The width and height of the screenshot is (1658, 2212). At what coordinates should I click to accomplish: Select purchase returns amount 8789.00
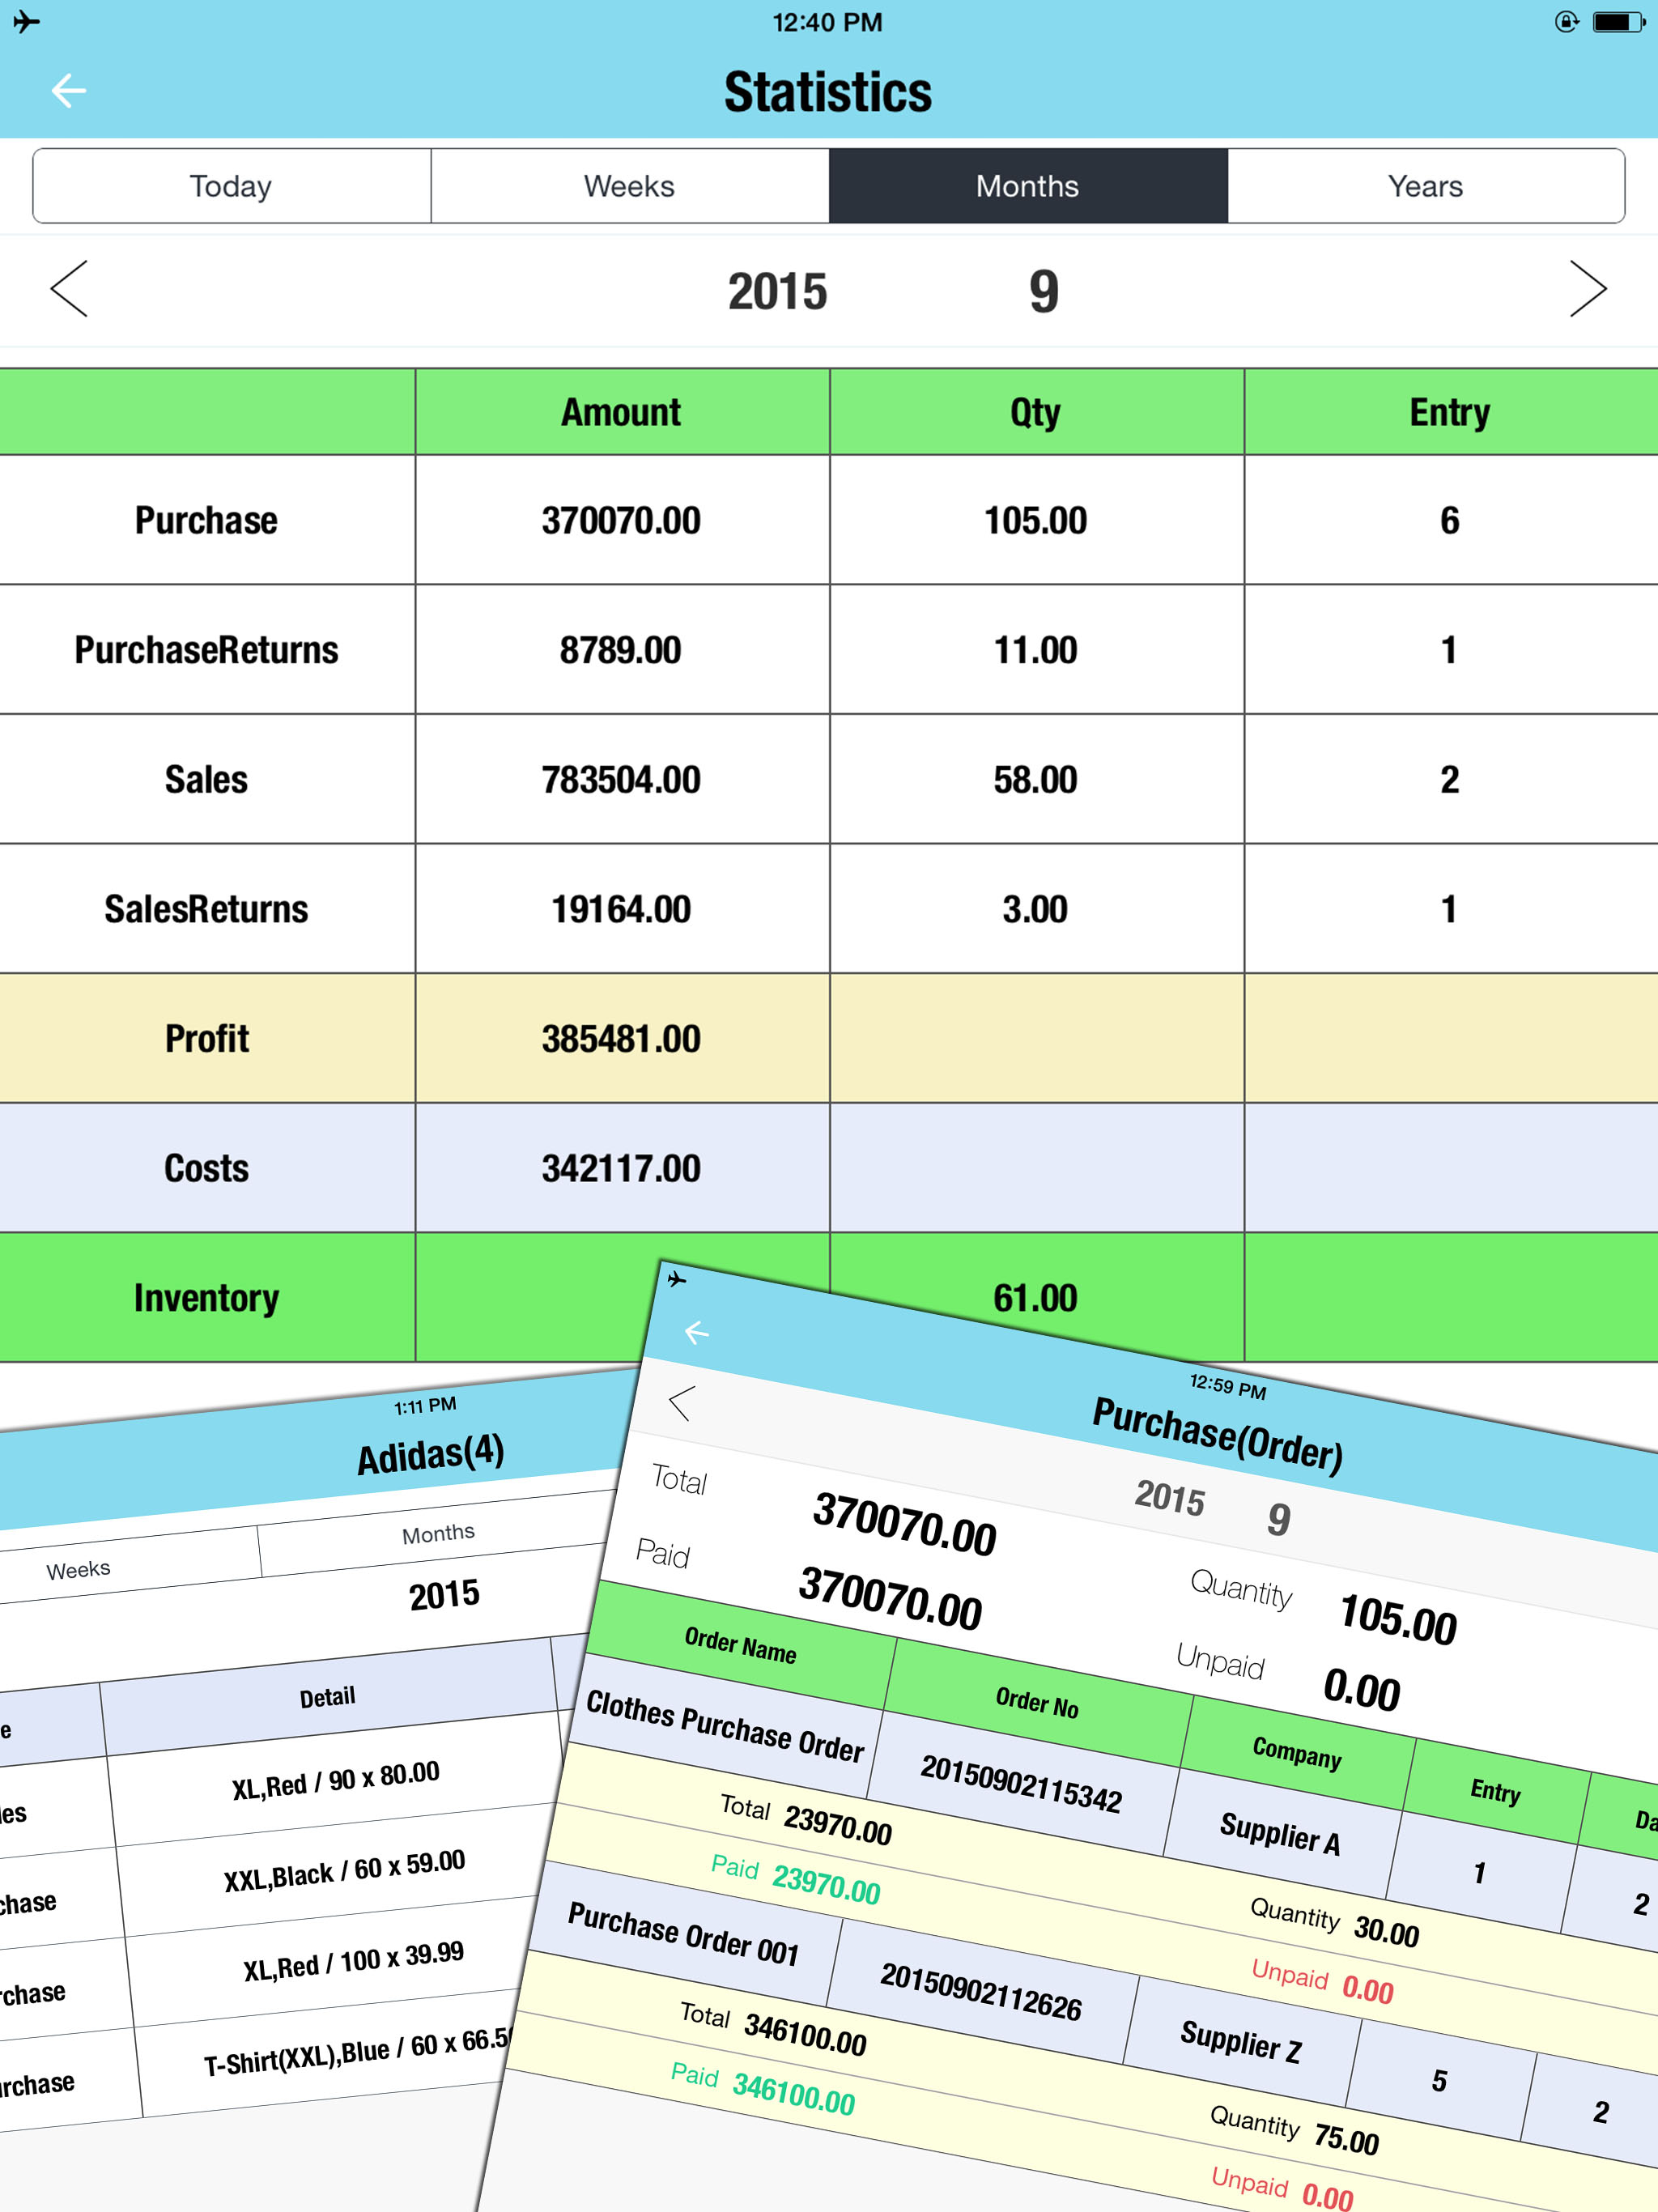(x=622, y=650)
